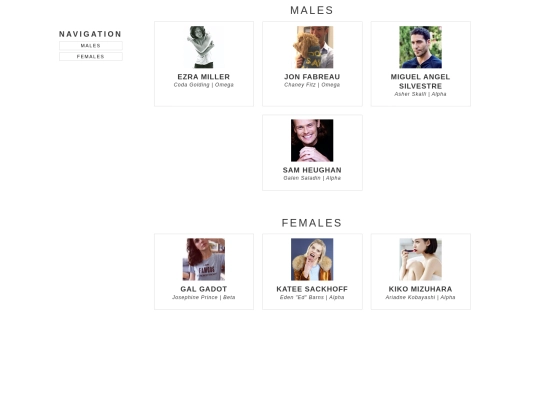Select the Katee Sackhoff name heading
Viewport: 540px width, 405px height.
pyautogui.click(x=312, y=289)
